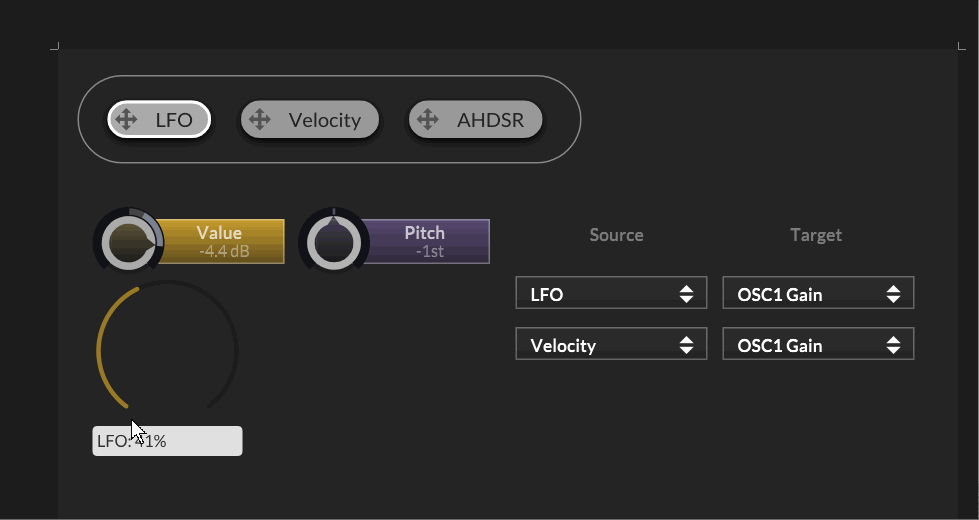The height and width of the screenshot is (520, 979).
Task: Click the Source column header
Action: pos(616,235)
